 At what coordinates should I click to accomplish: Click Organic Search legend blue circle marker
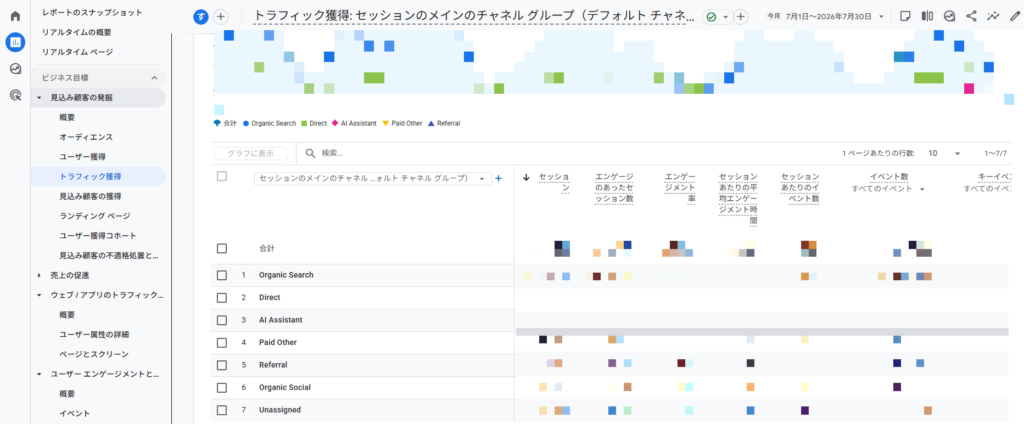tap(246, 123)
